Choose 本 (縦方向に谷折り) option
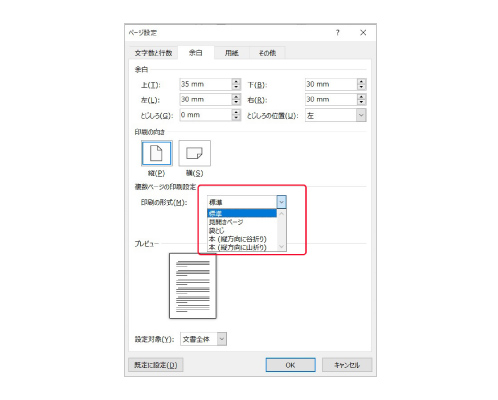The width and height of the screenshot is (498, 400). point(242,239)
